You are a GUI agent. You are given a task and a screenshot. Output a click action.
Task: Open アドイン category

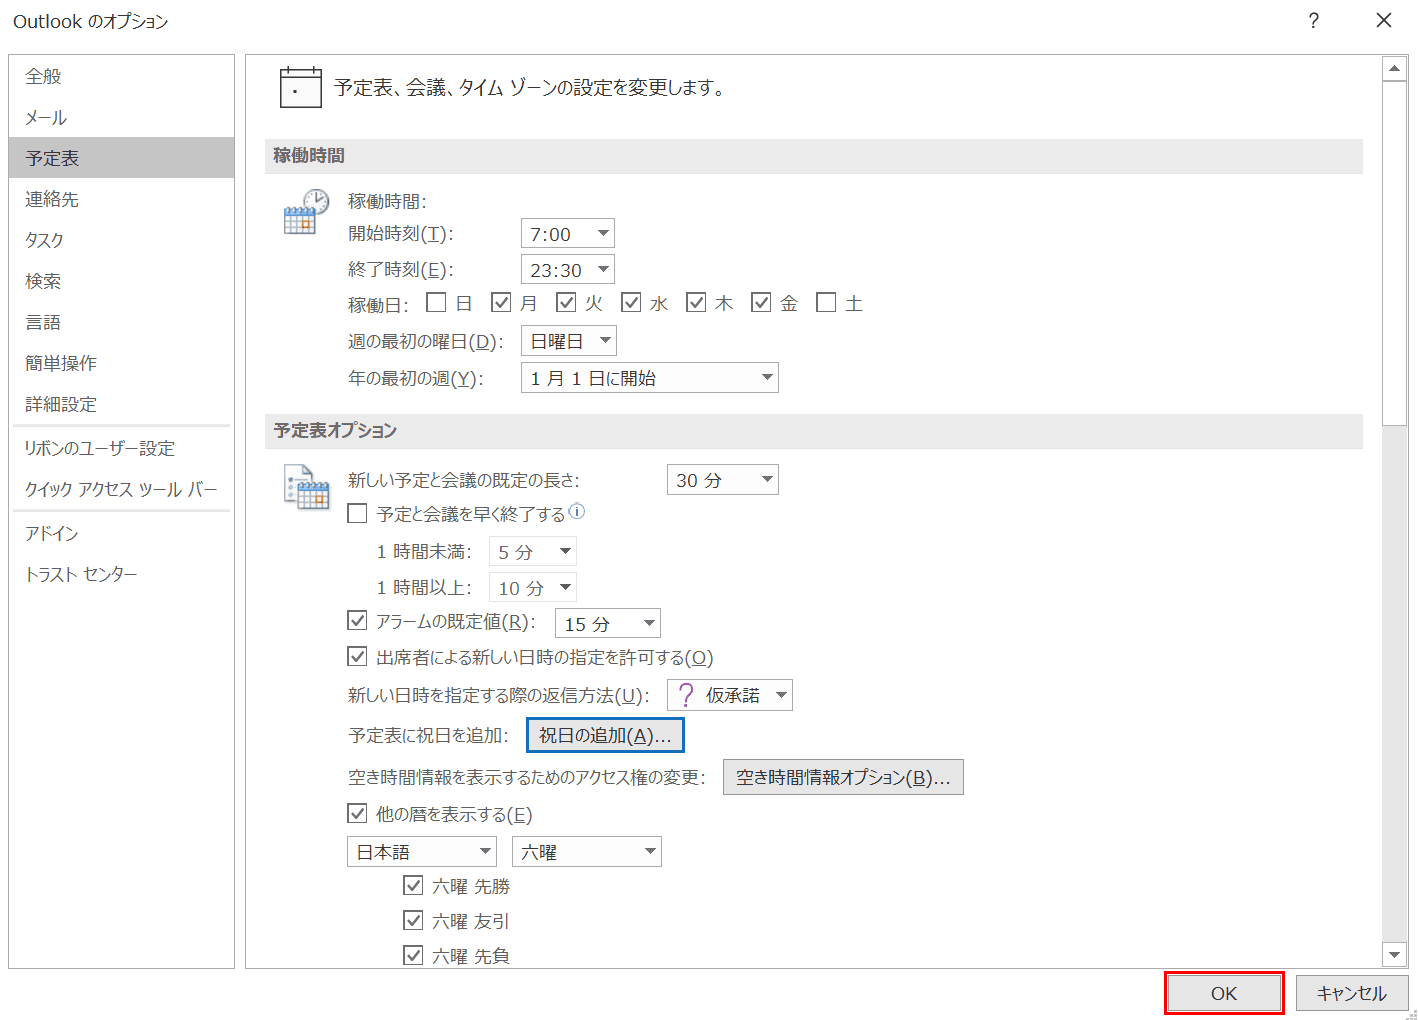(x=122, y=533)
